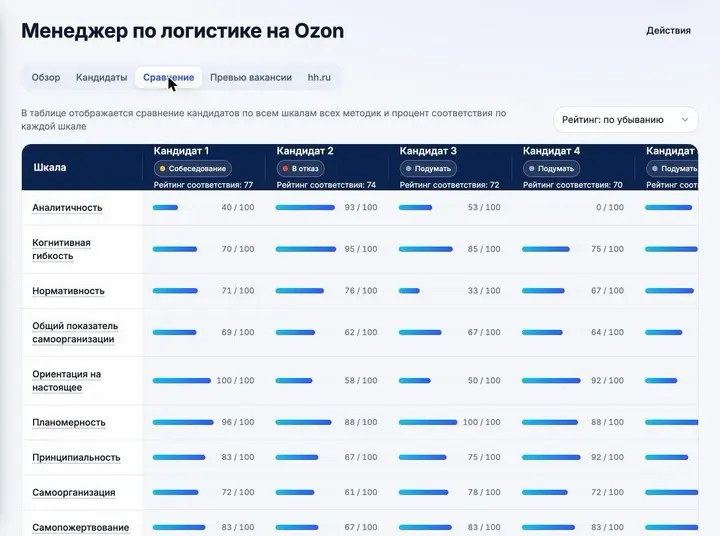Image resolution: width=720 pixels, height=536 pixels.
Task: Click Кандидат 1 score 100 / 100
Action: (235, 380)
